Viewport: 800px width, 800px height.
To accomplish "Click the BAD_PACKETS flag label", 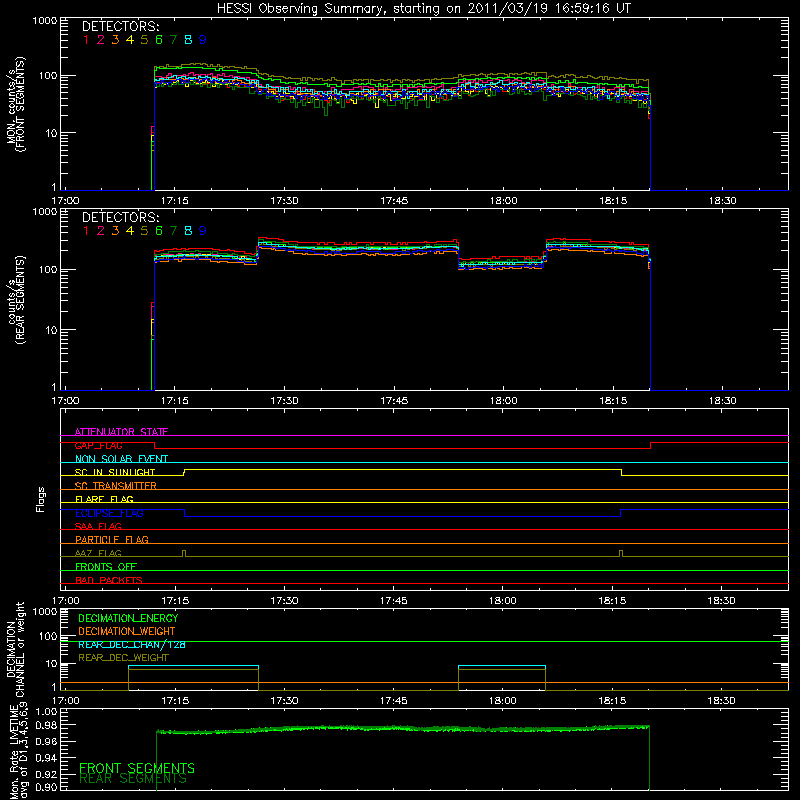I will coord(109,580).
